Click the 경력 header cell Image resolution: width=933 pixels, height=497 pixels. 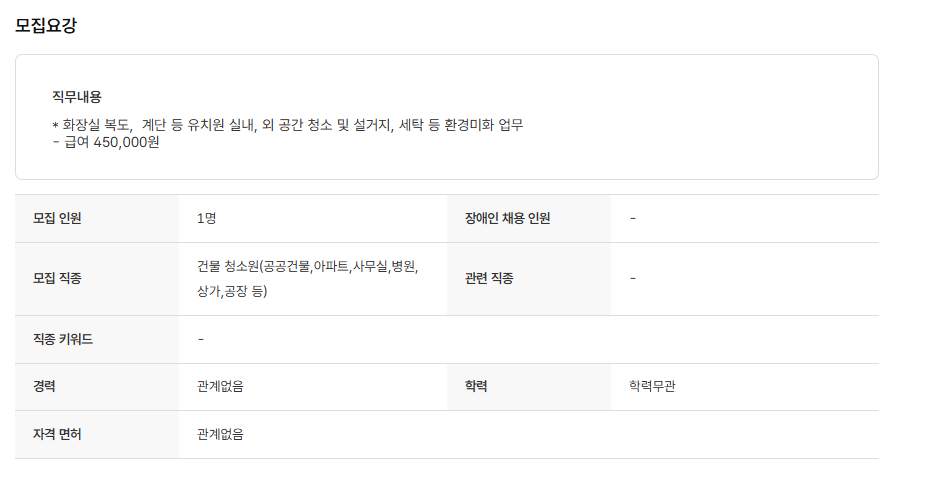[x=44, y=386]
